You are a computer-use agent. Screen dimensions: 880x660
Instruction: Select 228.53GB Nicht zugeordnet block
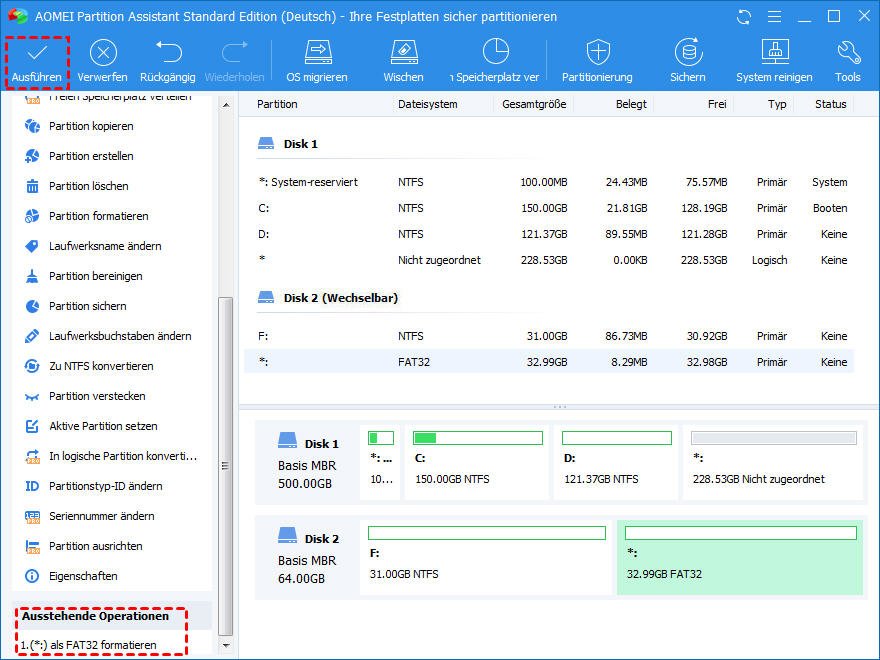(773, 462)
